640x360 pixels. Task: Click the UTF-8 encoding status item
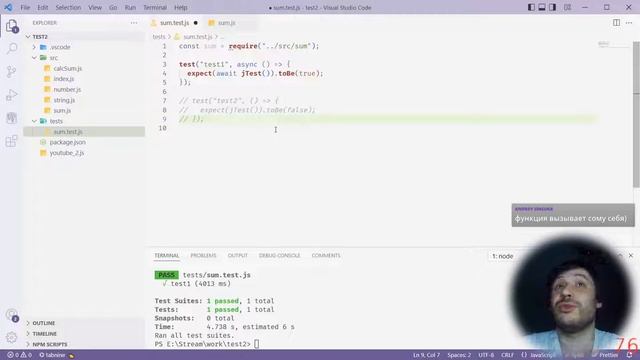[x=486, y=355]
